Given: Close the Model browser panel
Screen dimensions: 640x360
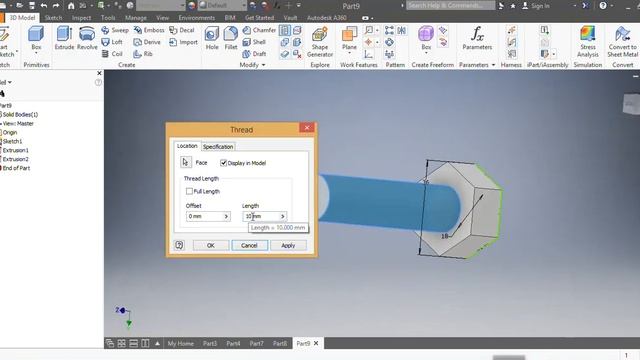Looking at the screenshot, I should (99, 73).
